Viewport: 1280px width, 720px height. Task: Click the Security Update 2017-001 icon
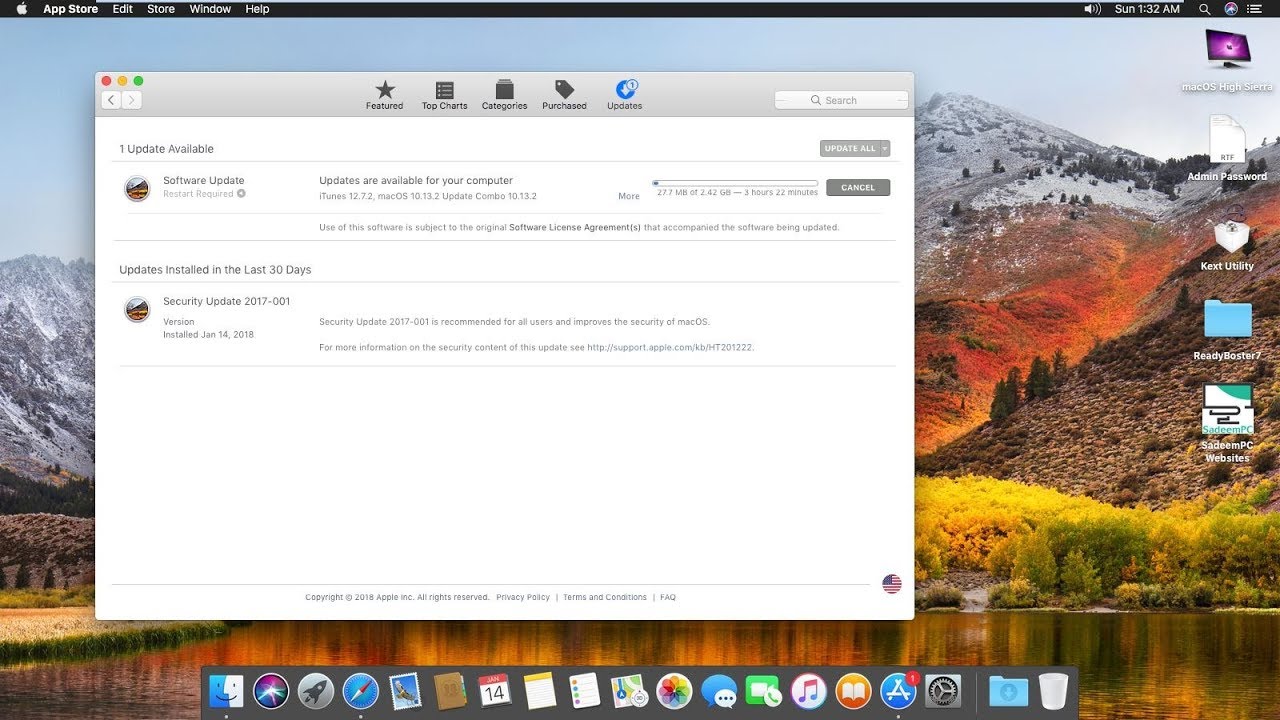137,309
